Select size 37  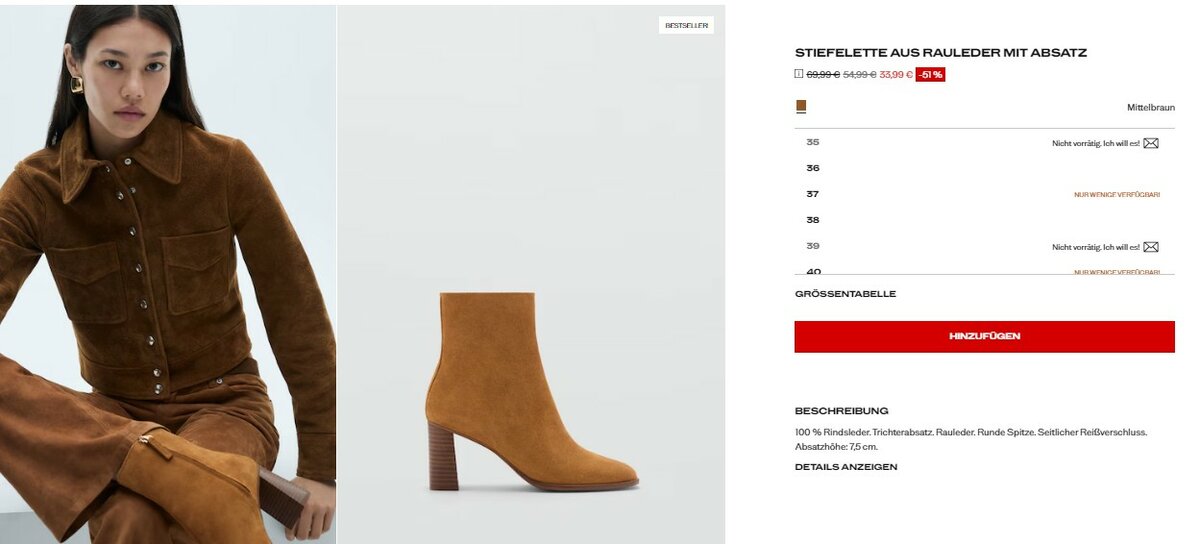813,194
